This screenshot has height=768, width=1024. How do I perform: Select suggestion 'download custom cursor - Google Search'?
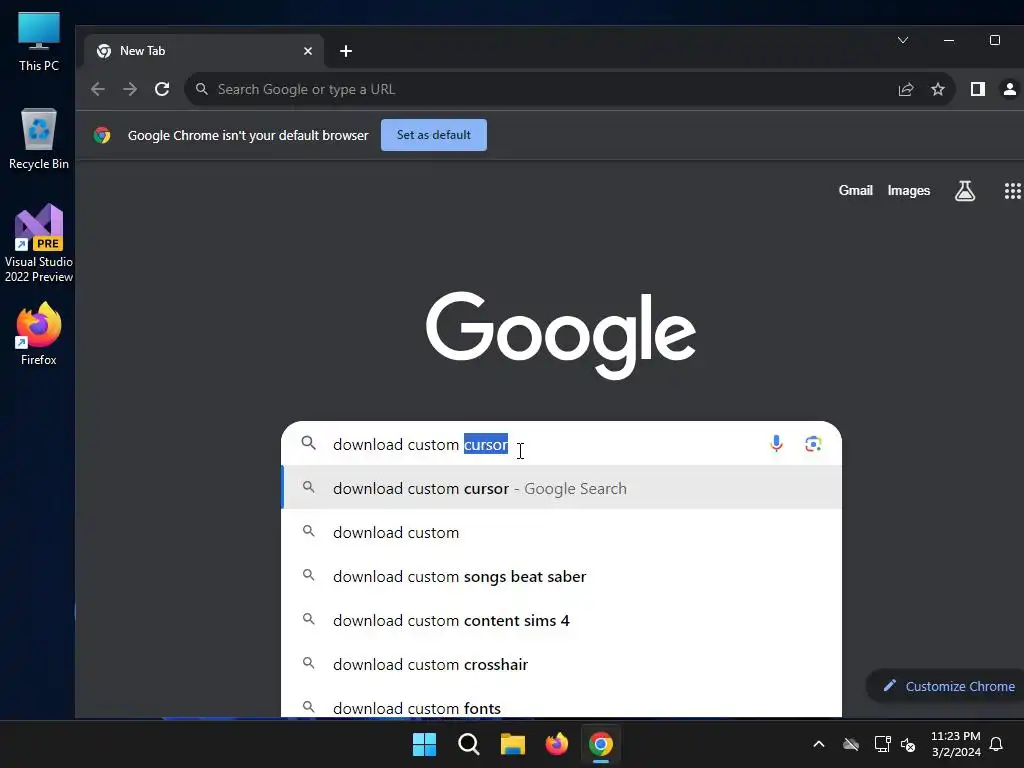pyautogui.click(x=562, y=488)
